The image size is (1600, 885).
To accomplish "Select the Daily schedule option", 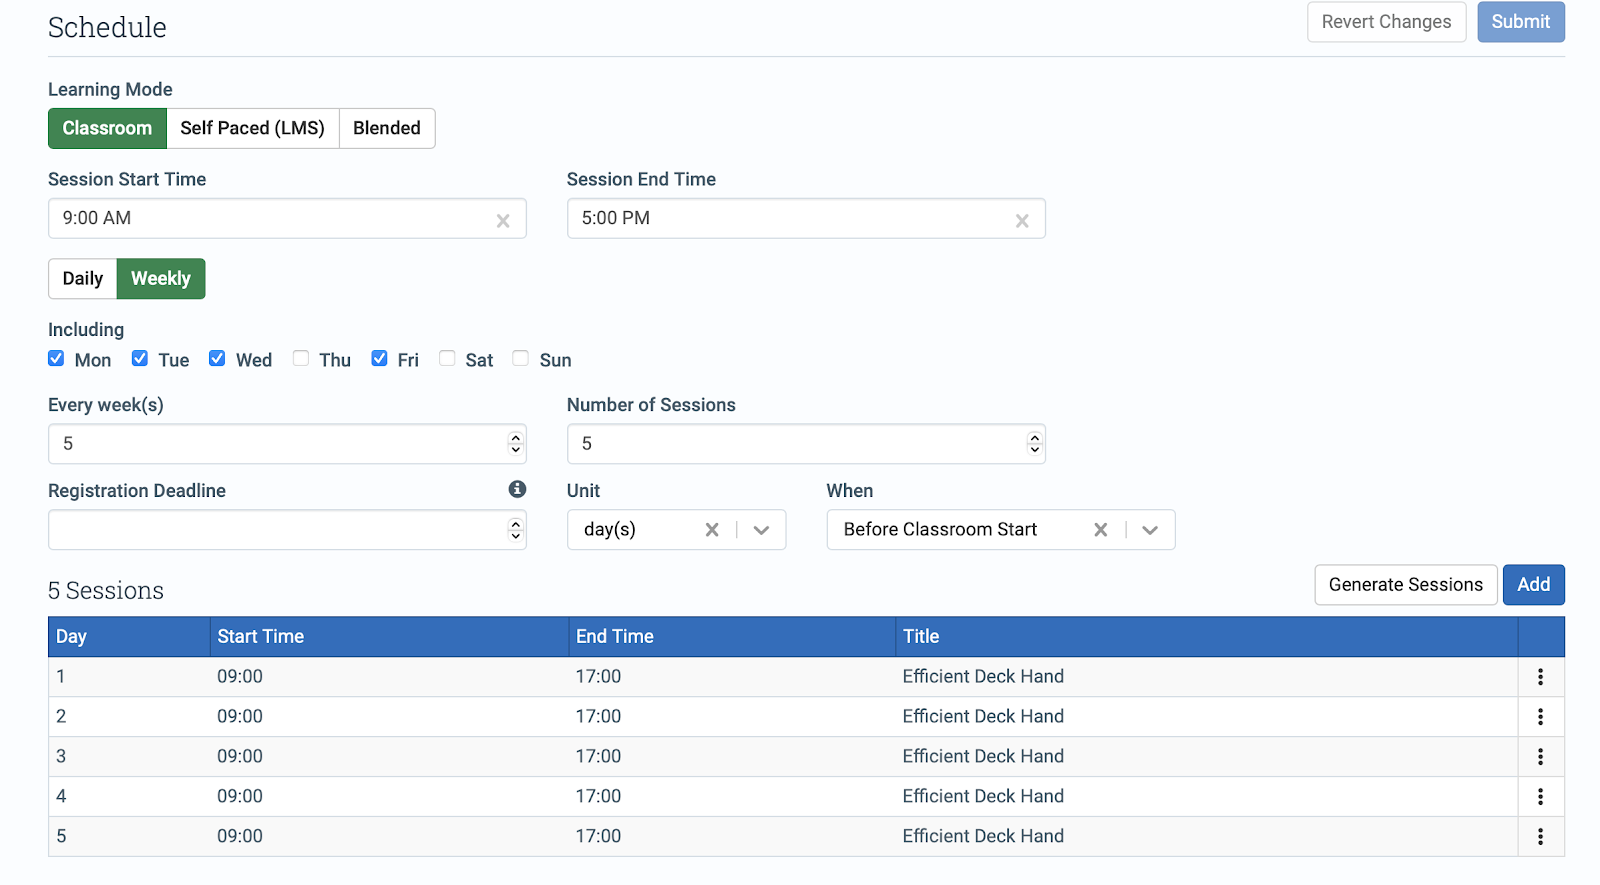I will pos(83,279).
